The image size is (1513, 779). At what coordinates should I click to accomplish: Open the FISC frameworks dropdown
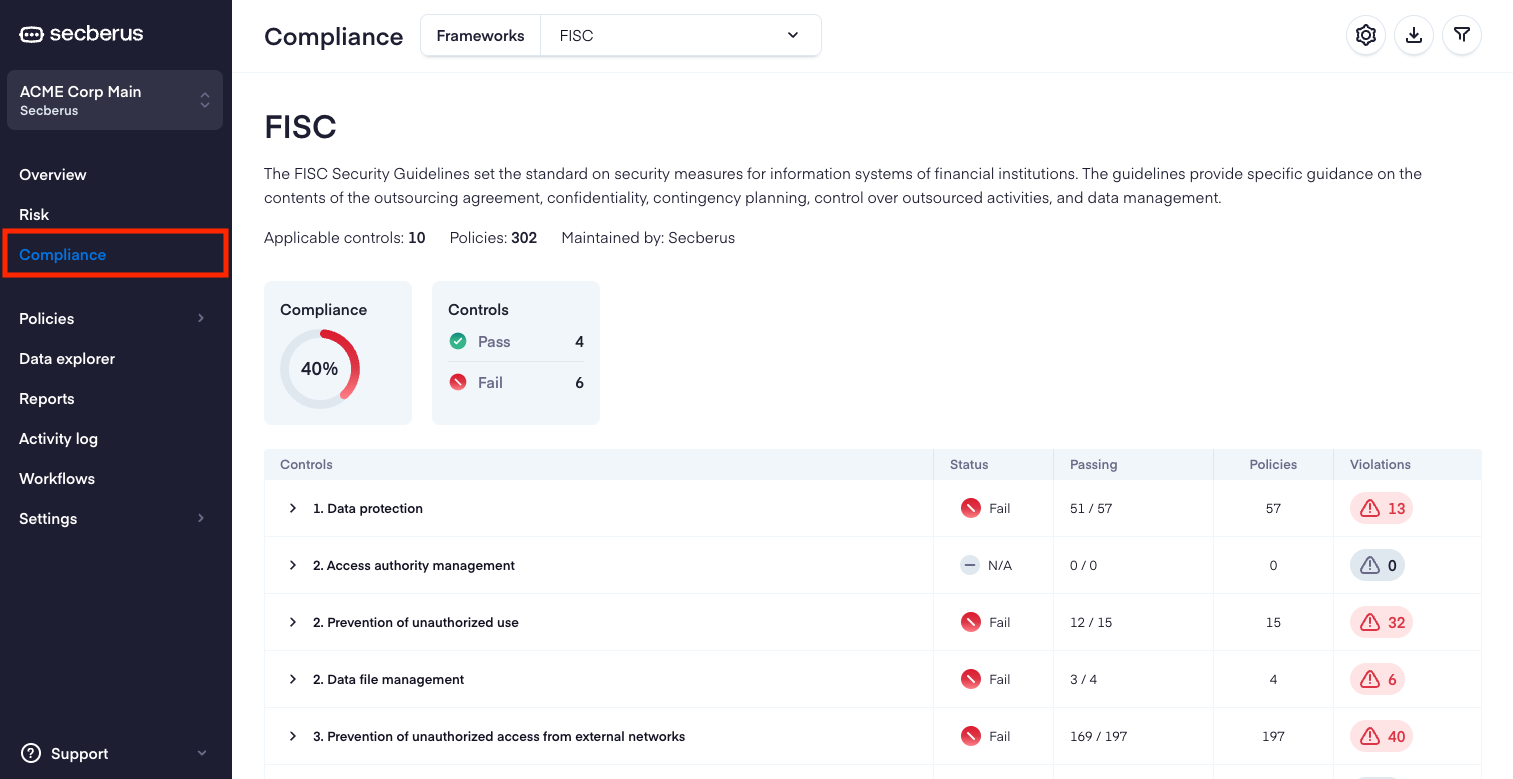[680, 35]
